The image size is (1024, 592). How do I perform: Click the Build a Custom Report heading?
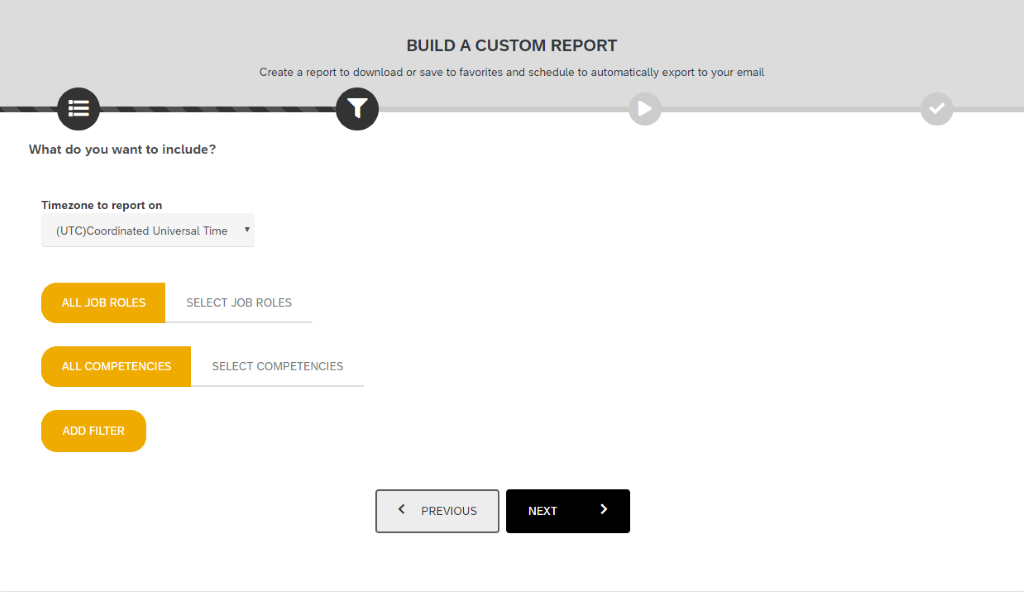coord(511,46)
